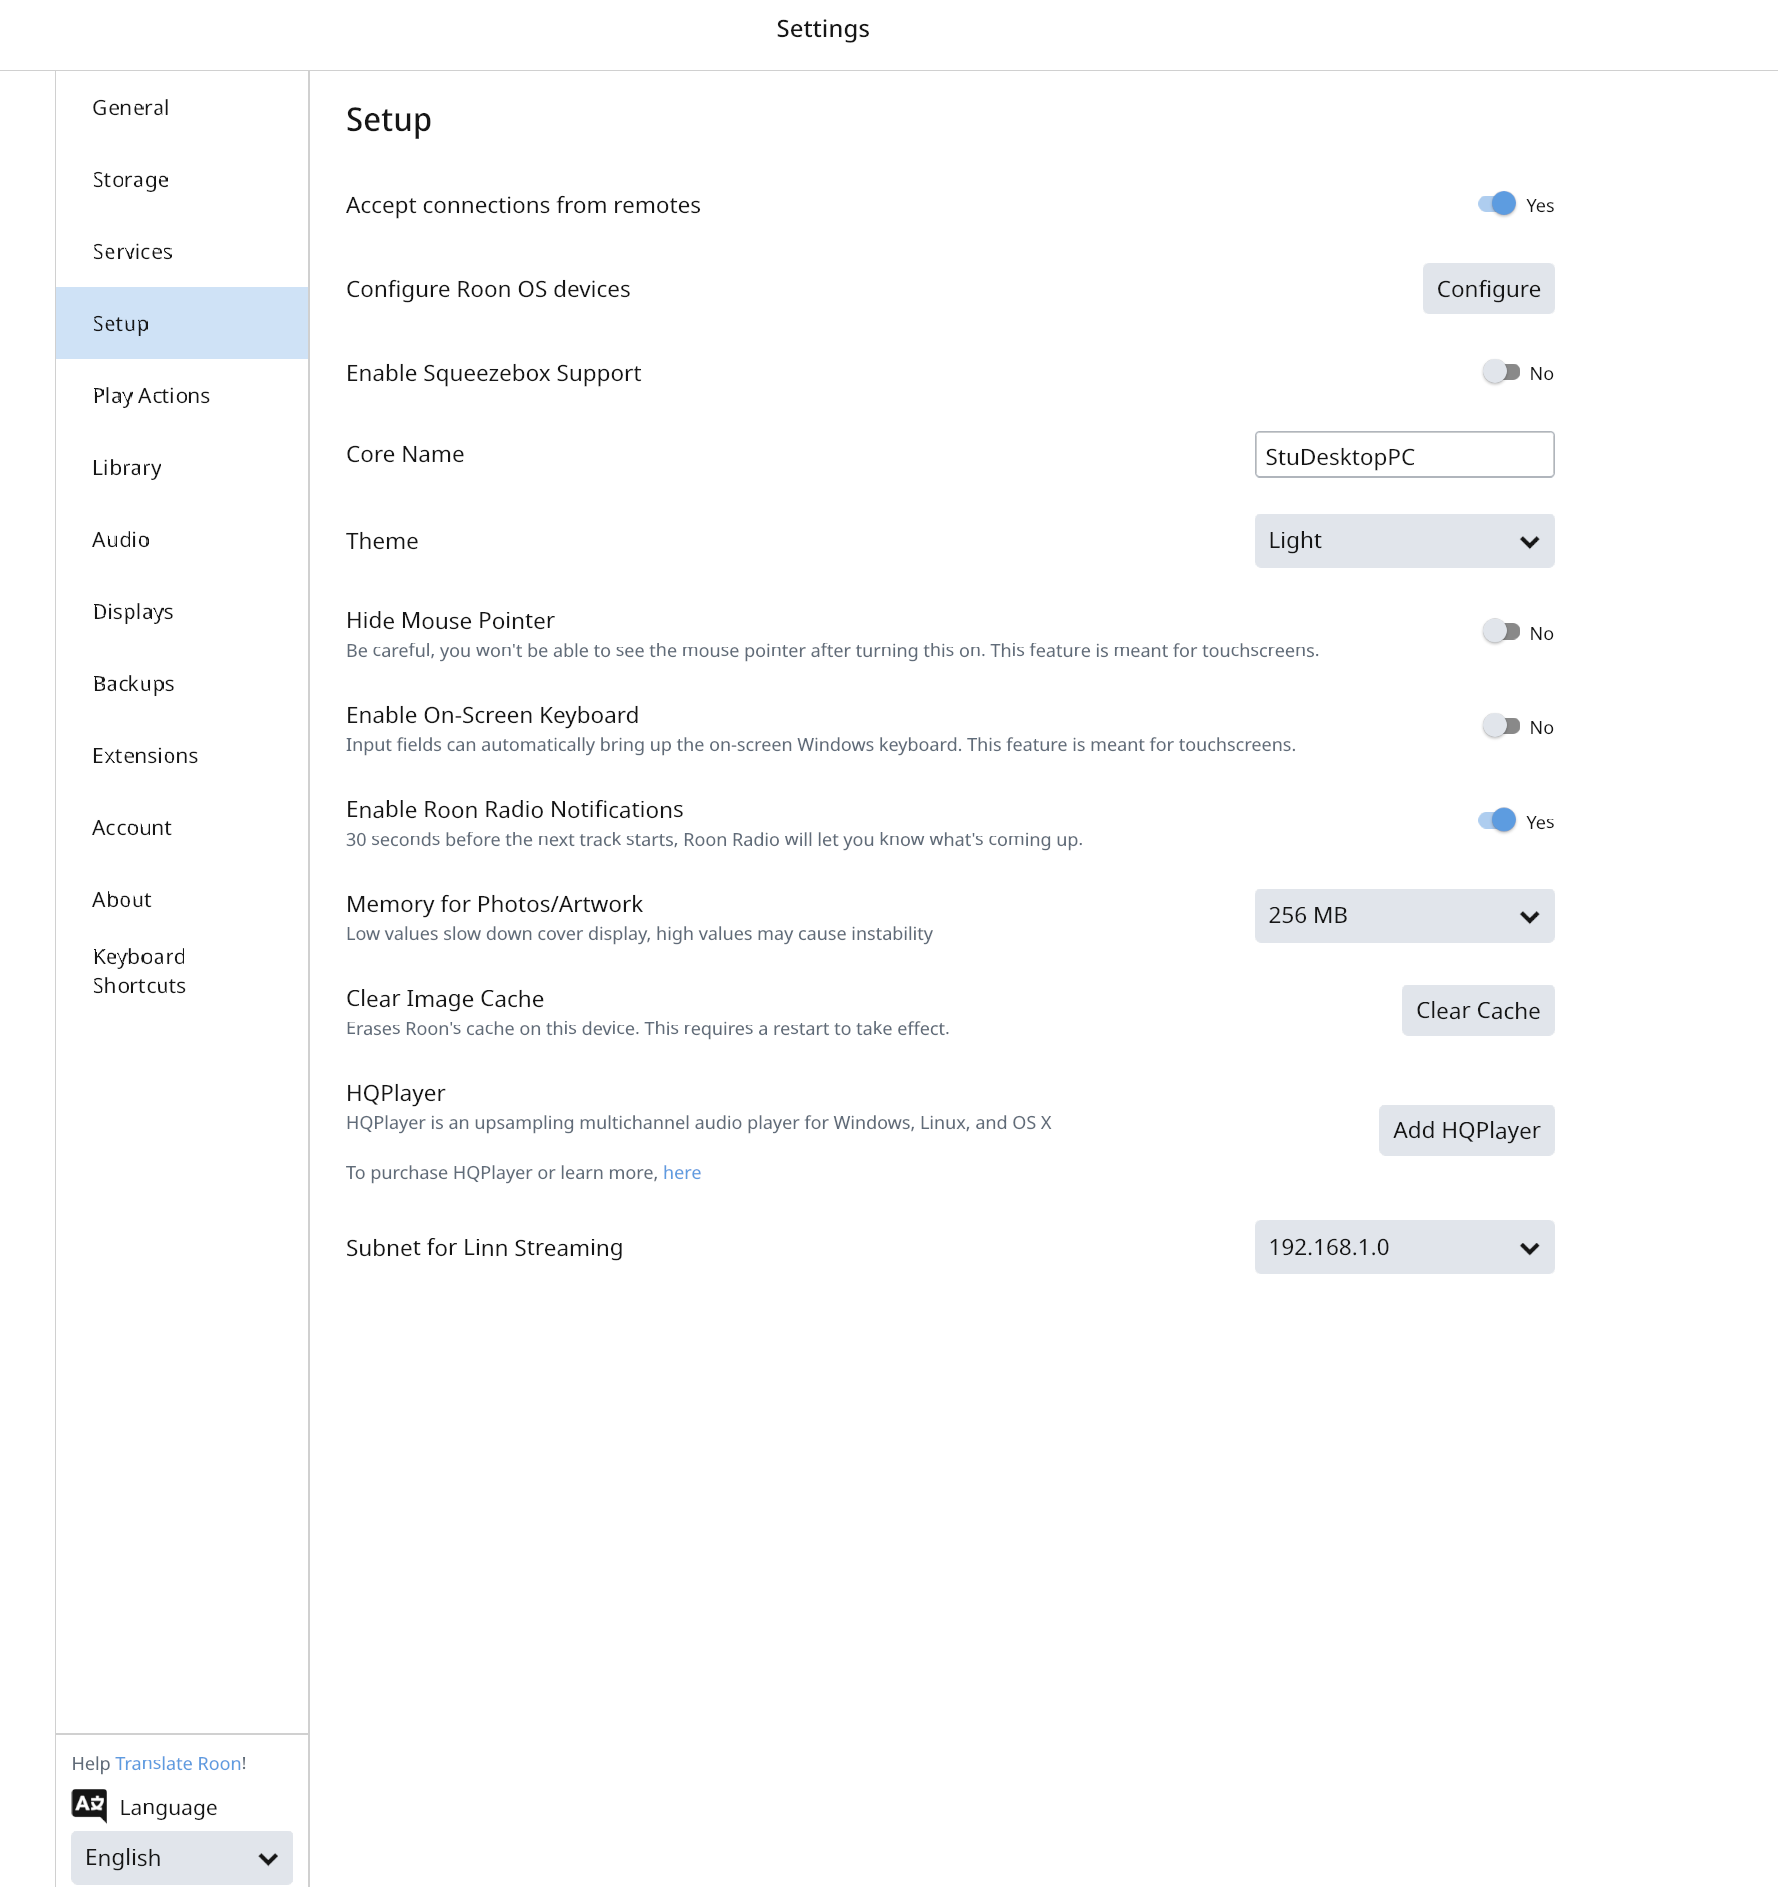Open the Translate Roon link
This screenshot has height=1887, width=1778.
(x=178, y=1763)
